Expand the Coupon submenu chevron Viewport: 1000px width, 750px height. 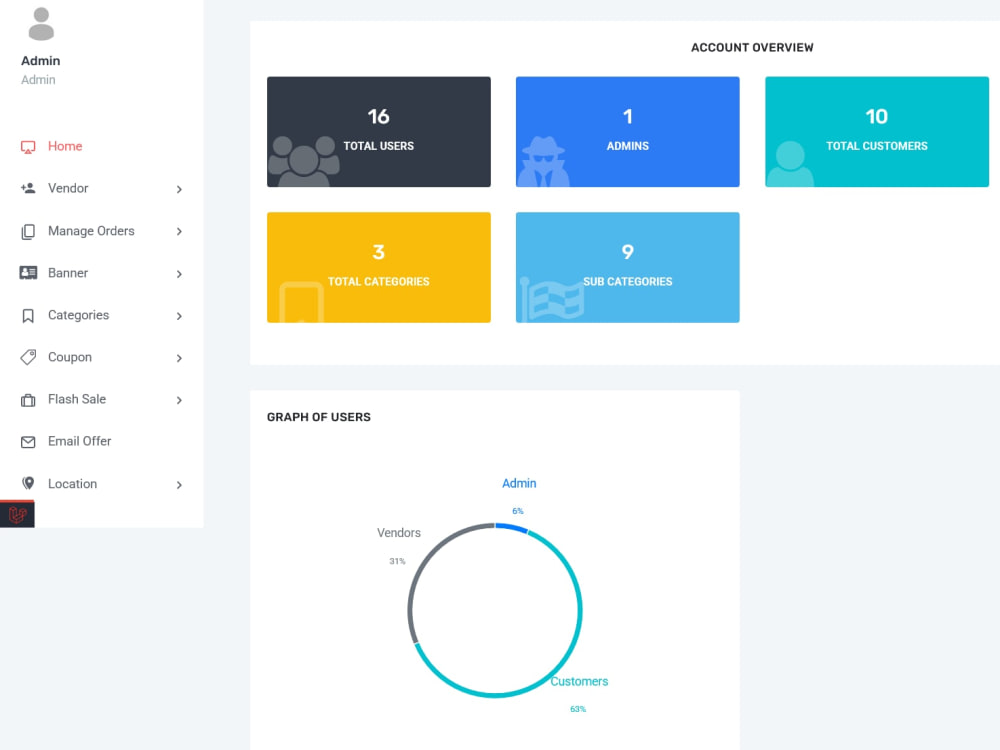click(179, 358)
